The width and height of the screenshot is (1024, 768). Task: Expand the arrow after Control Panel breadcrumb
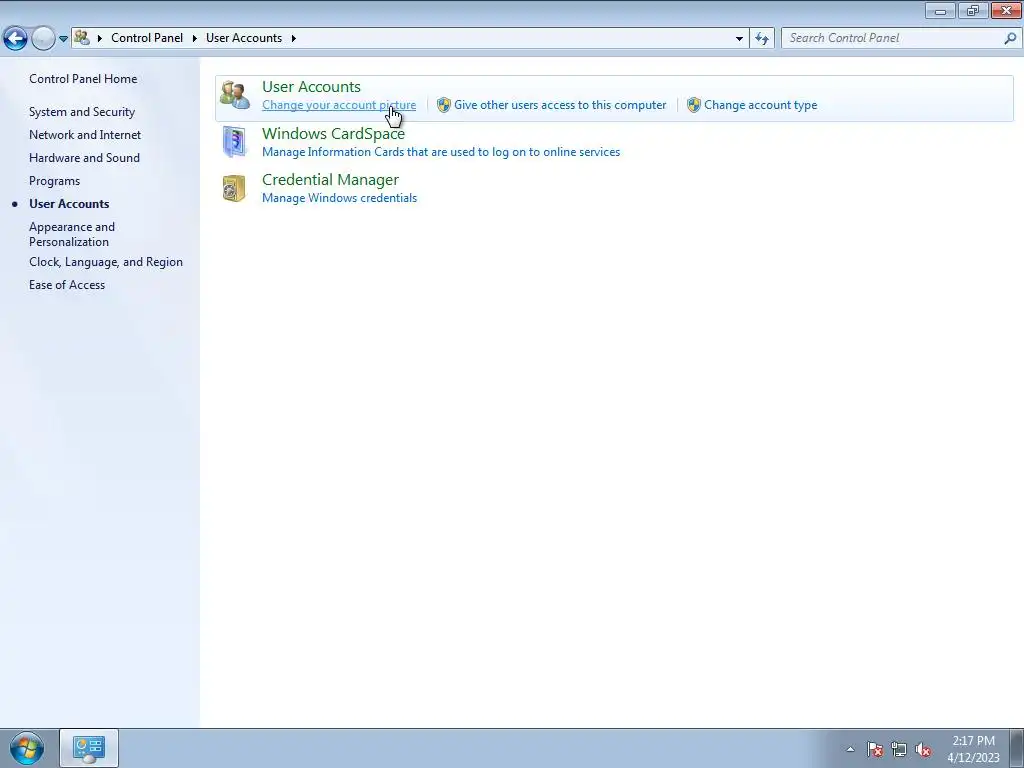tap(195, 39)
